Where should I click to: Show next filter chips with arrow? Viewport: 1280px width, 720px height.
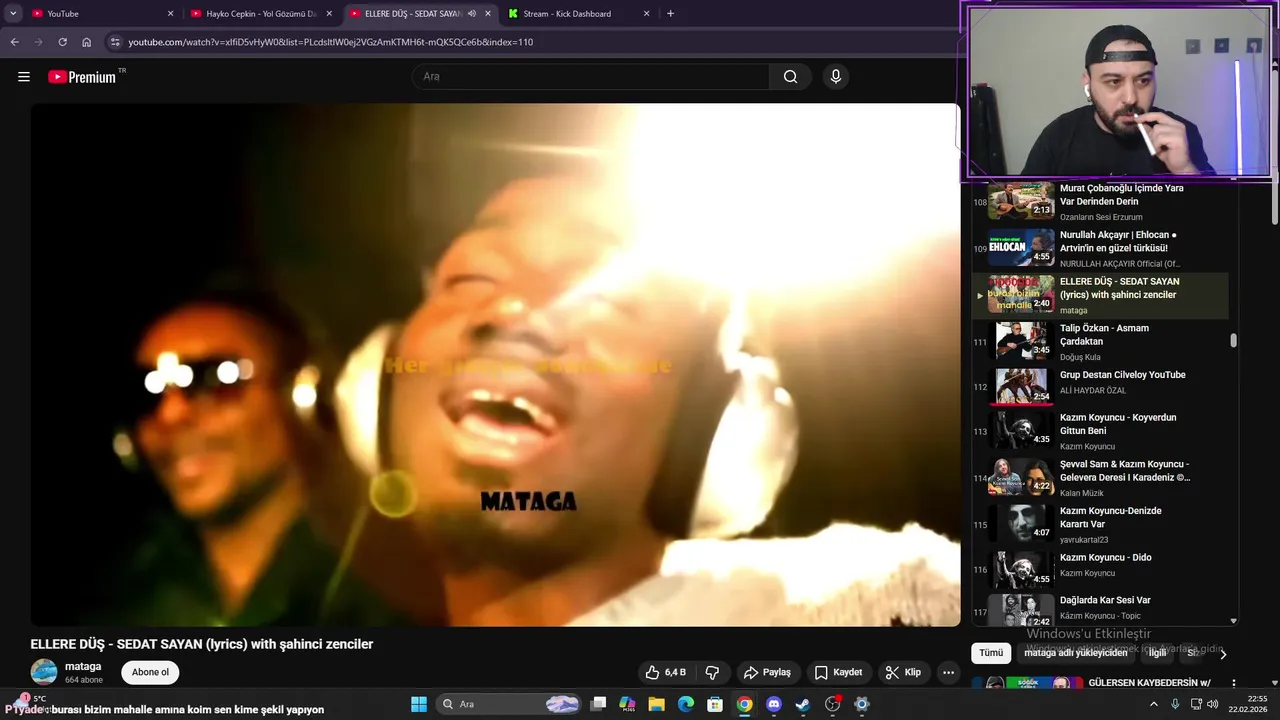pyautogui.click(x=1222, y=654)
